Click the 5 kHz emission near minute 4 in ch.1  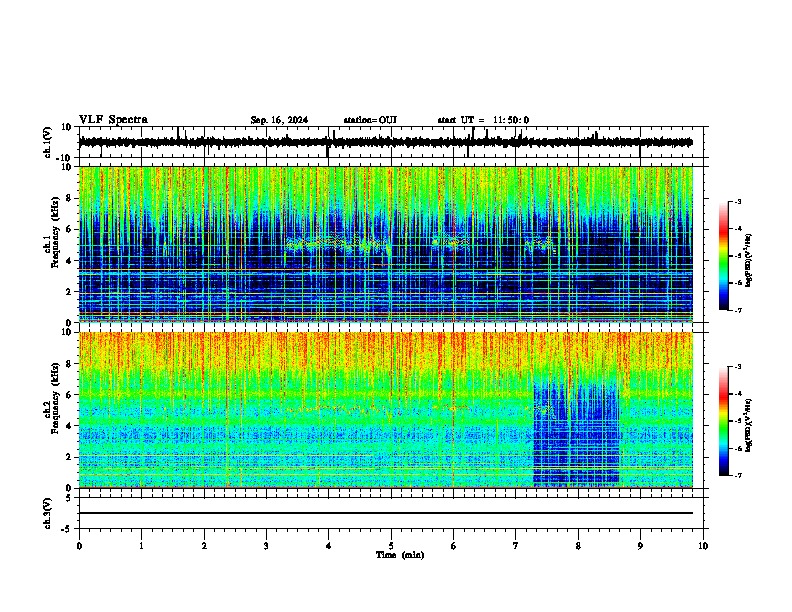coord(337,244)
